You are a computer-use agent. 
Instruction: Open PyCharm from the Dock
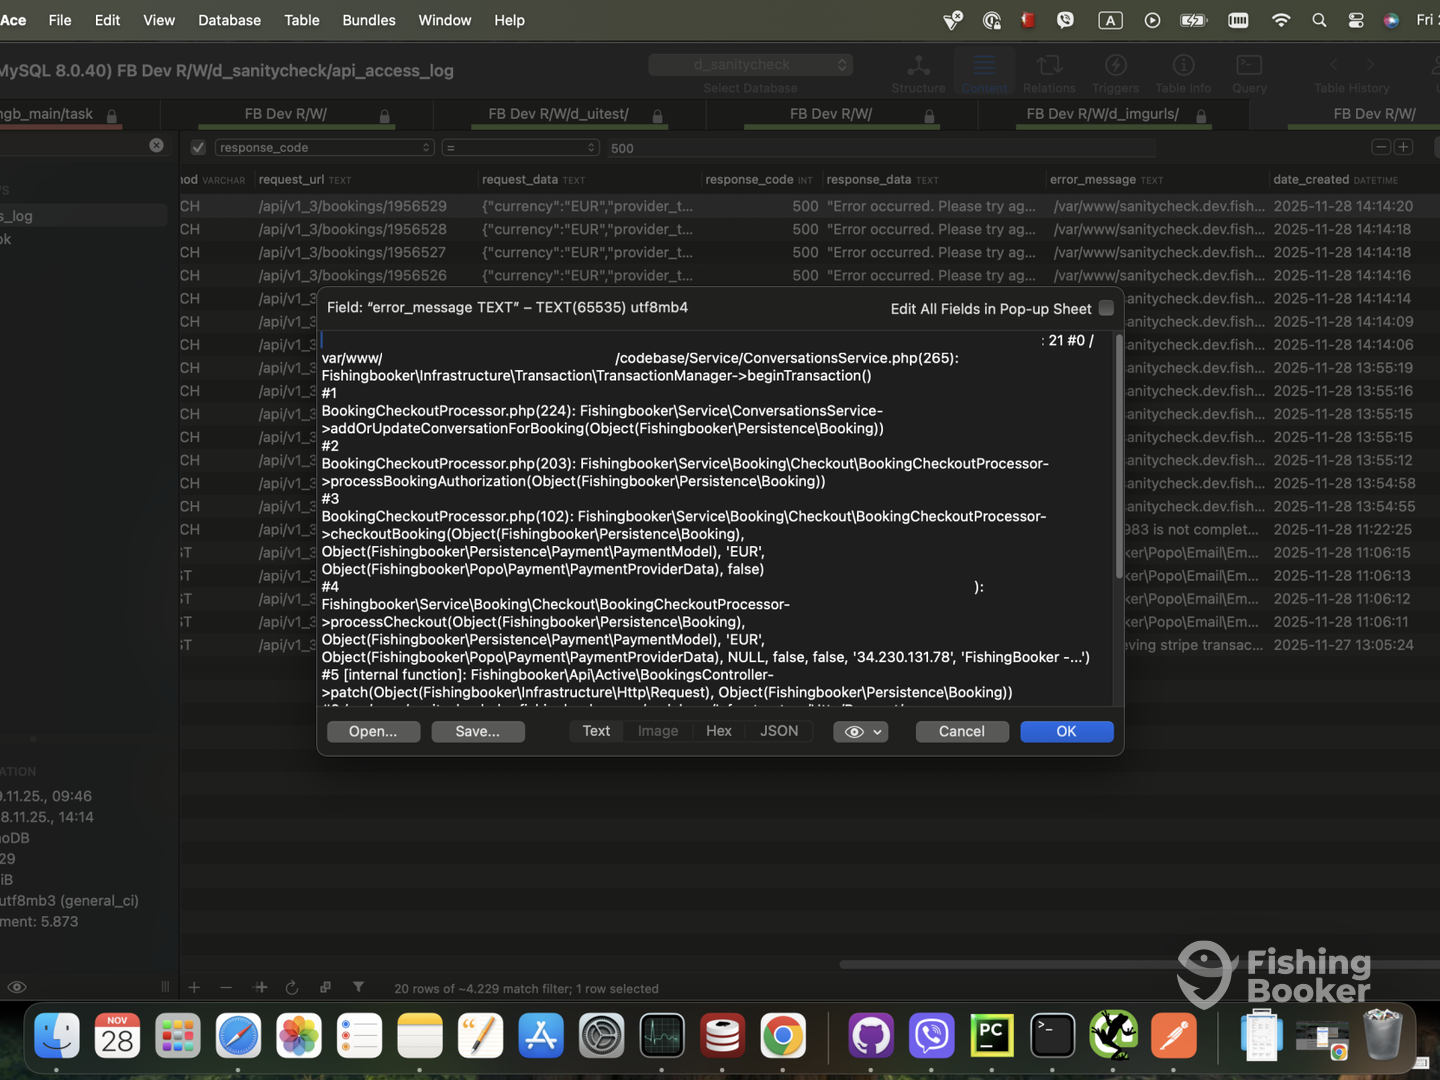(x=991, y=1035)
